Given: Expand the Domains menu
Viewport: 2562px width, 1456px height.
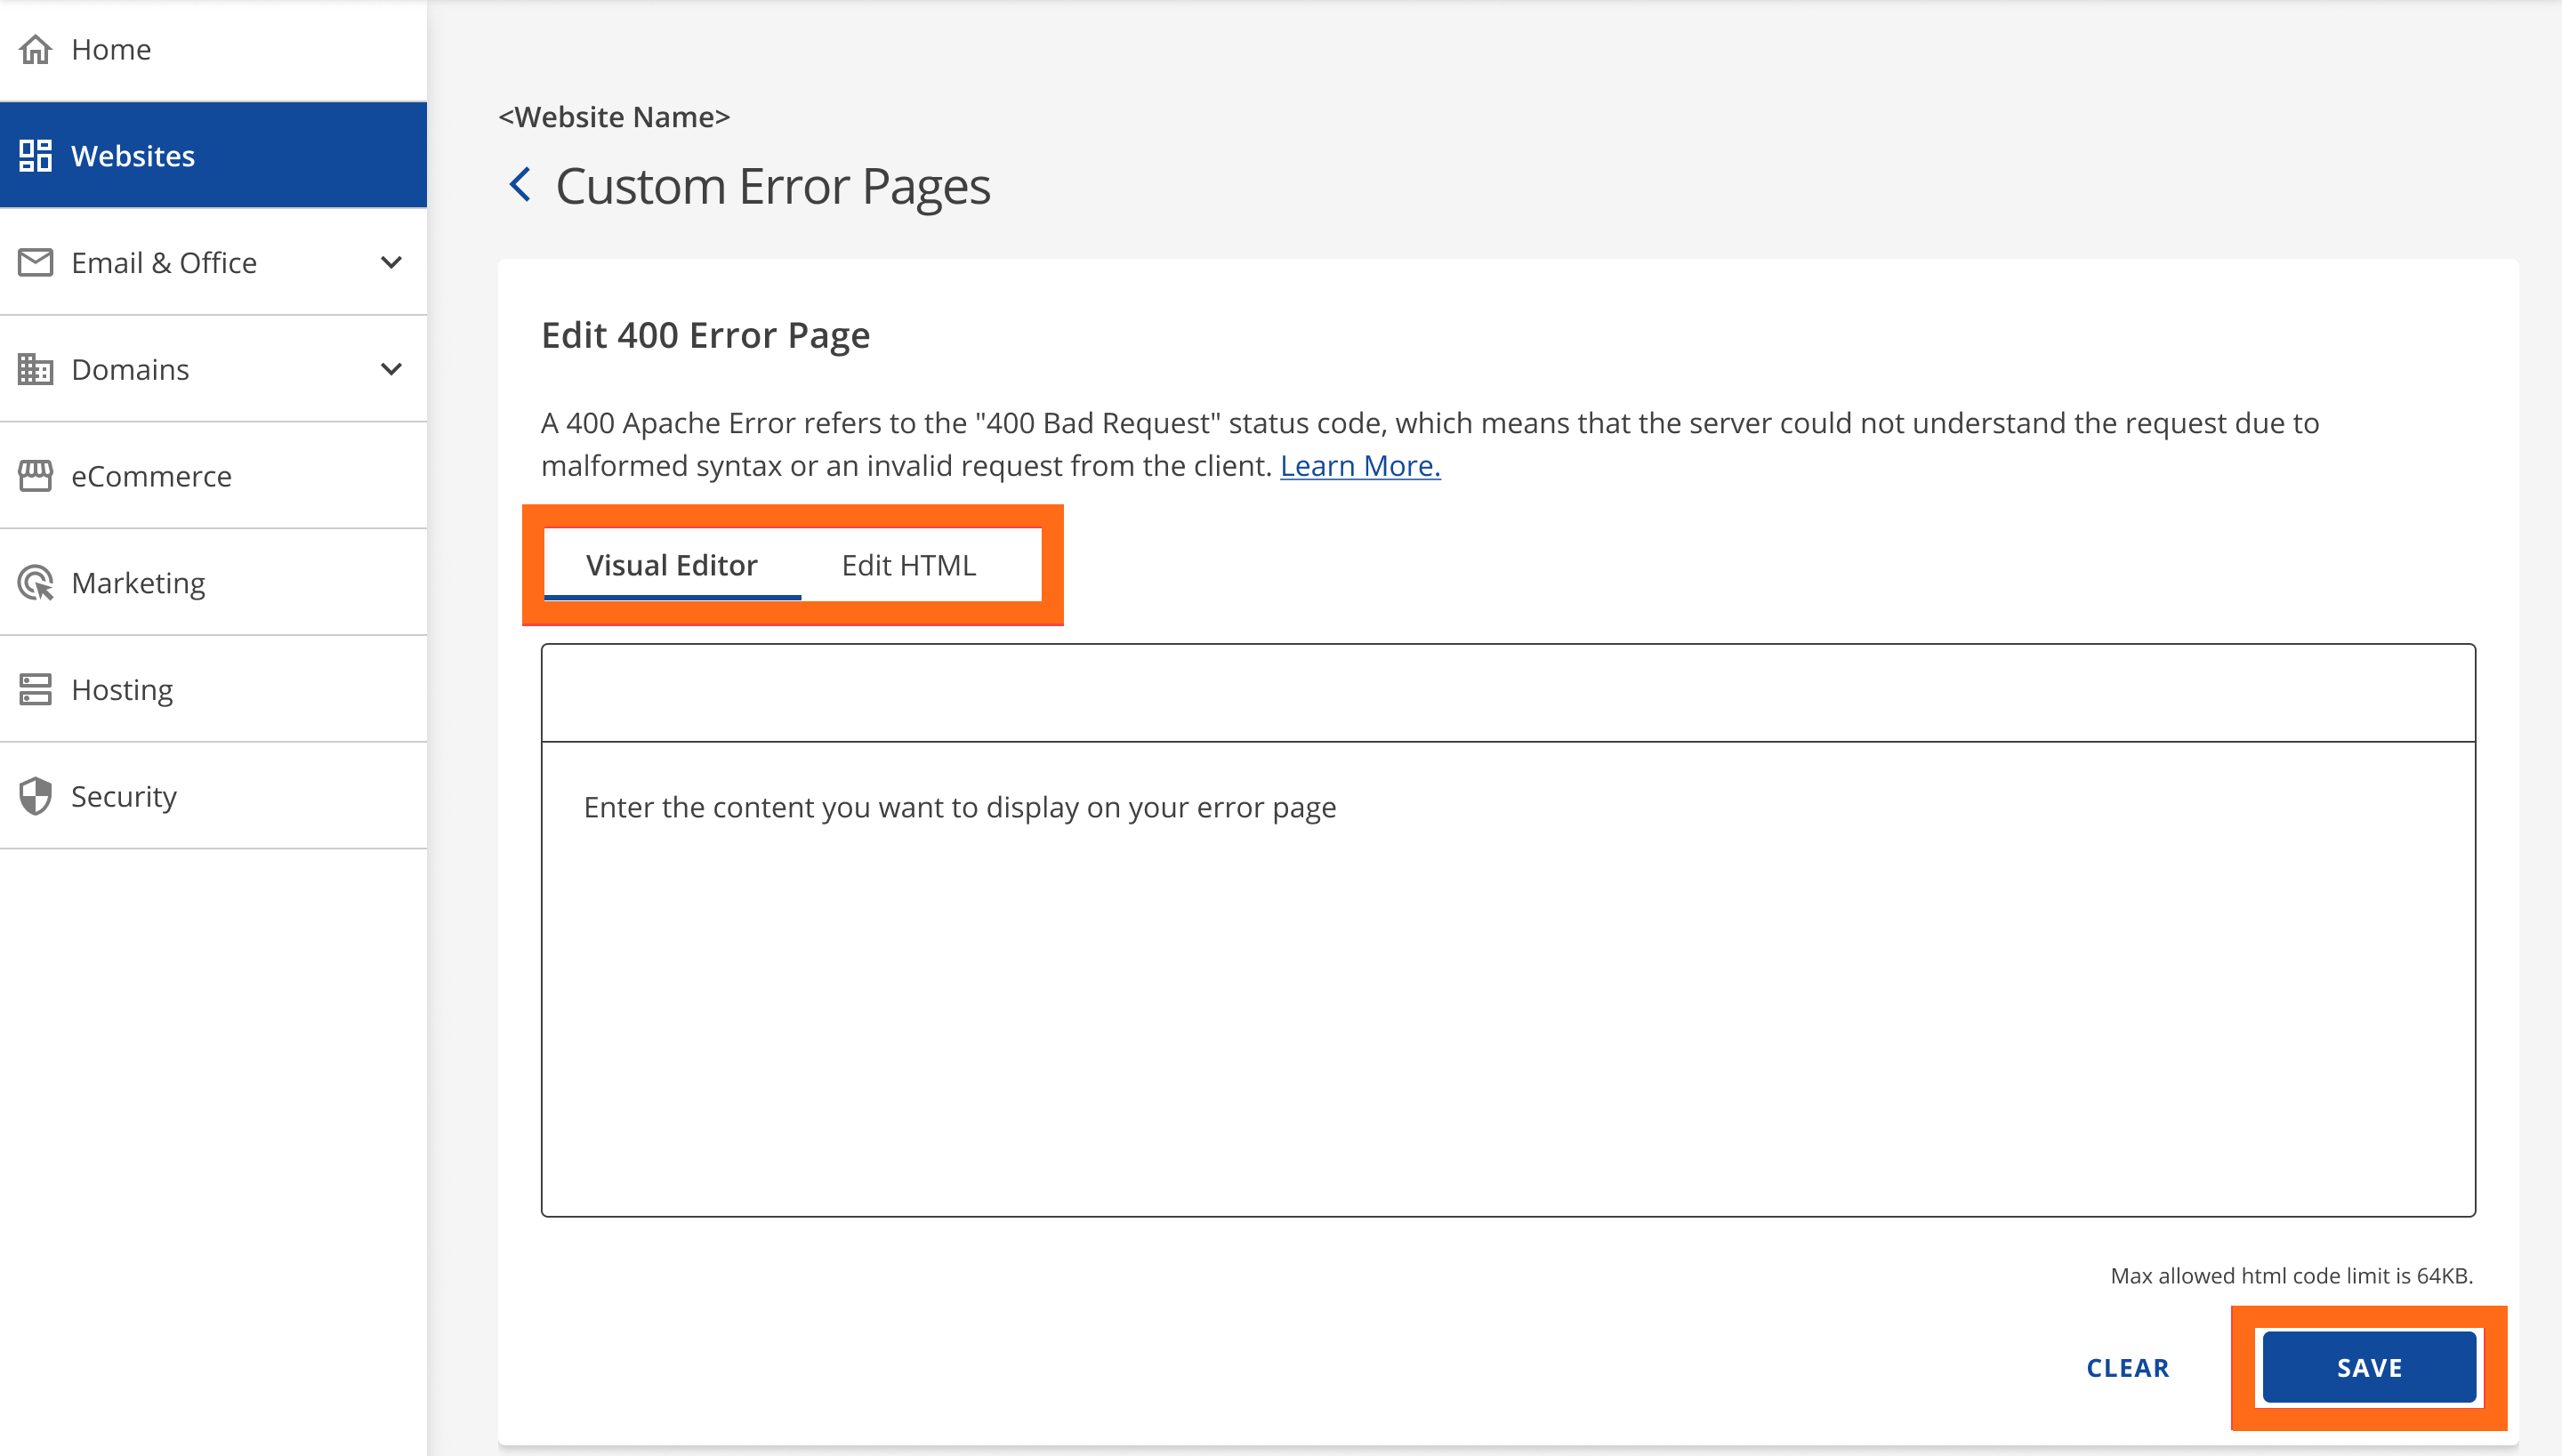Looking at the screenshot, I should point(391,368).
